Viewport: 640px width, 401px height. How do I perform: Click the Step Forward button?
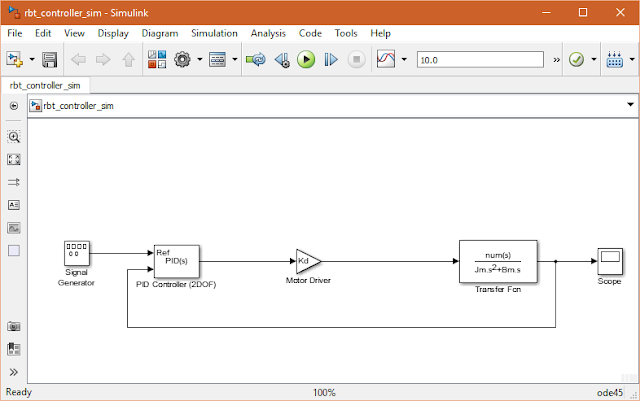[x=331, y=60]
